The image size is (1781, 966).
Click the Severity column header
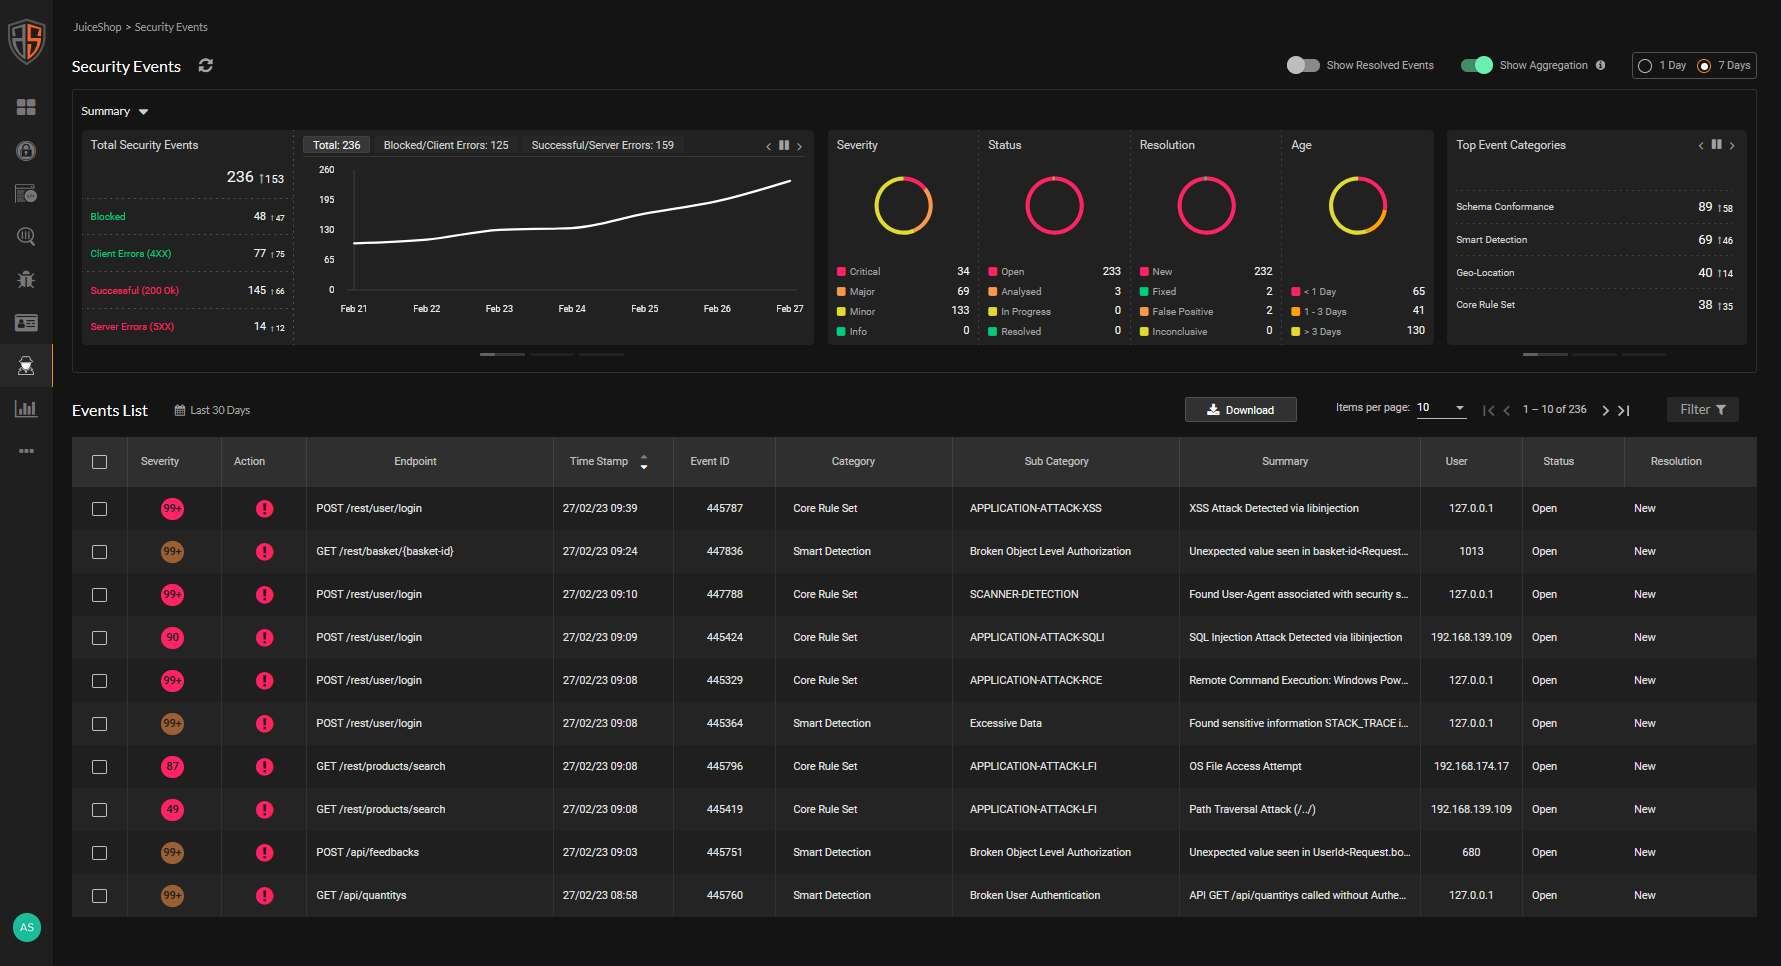[160, 462]
